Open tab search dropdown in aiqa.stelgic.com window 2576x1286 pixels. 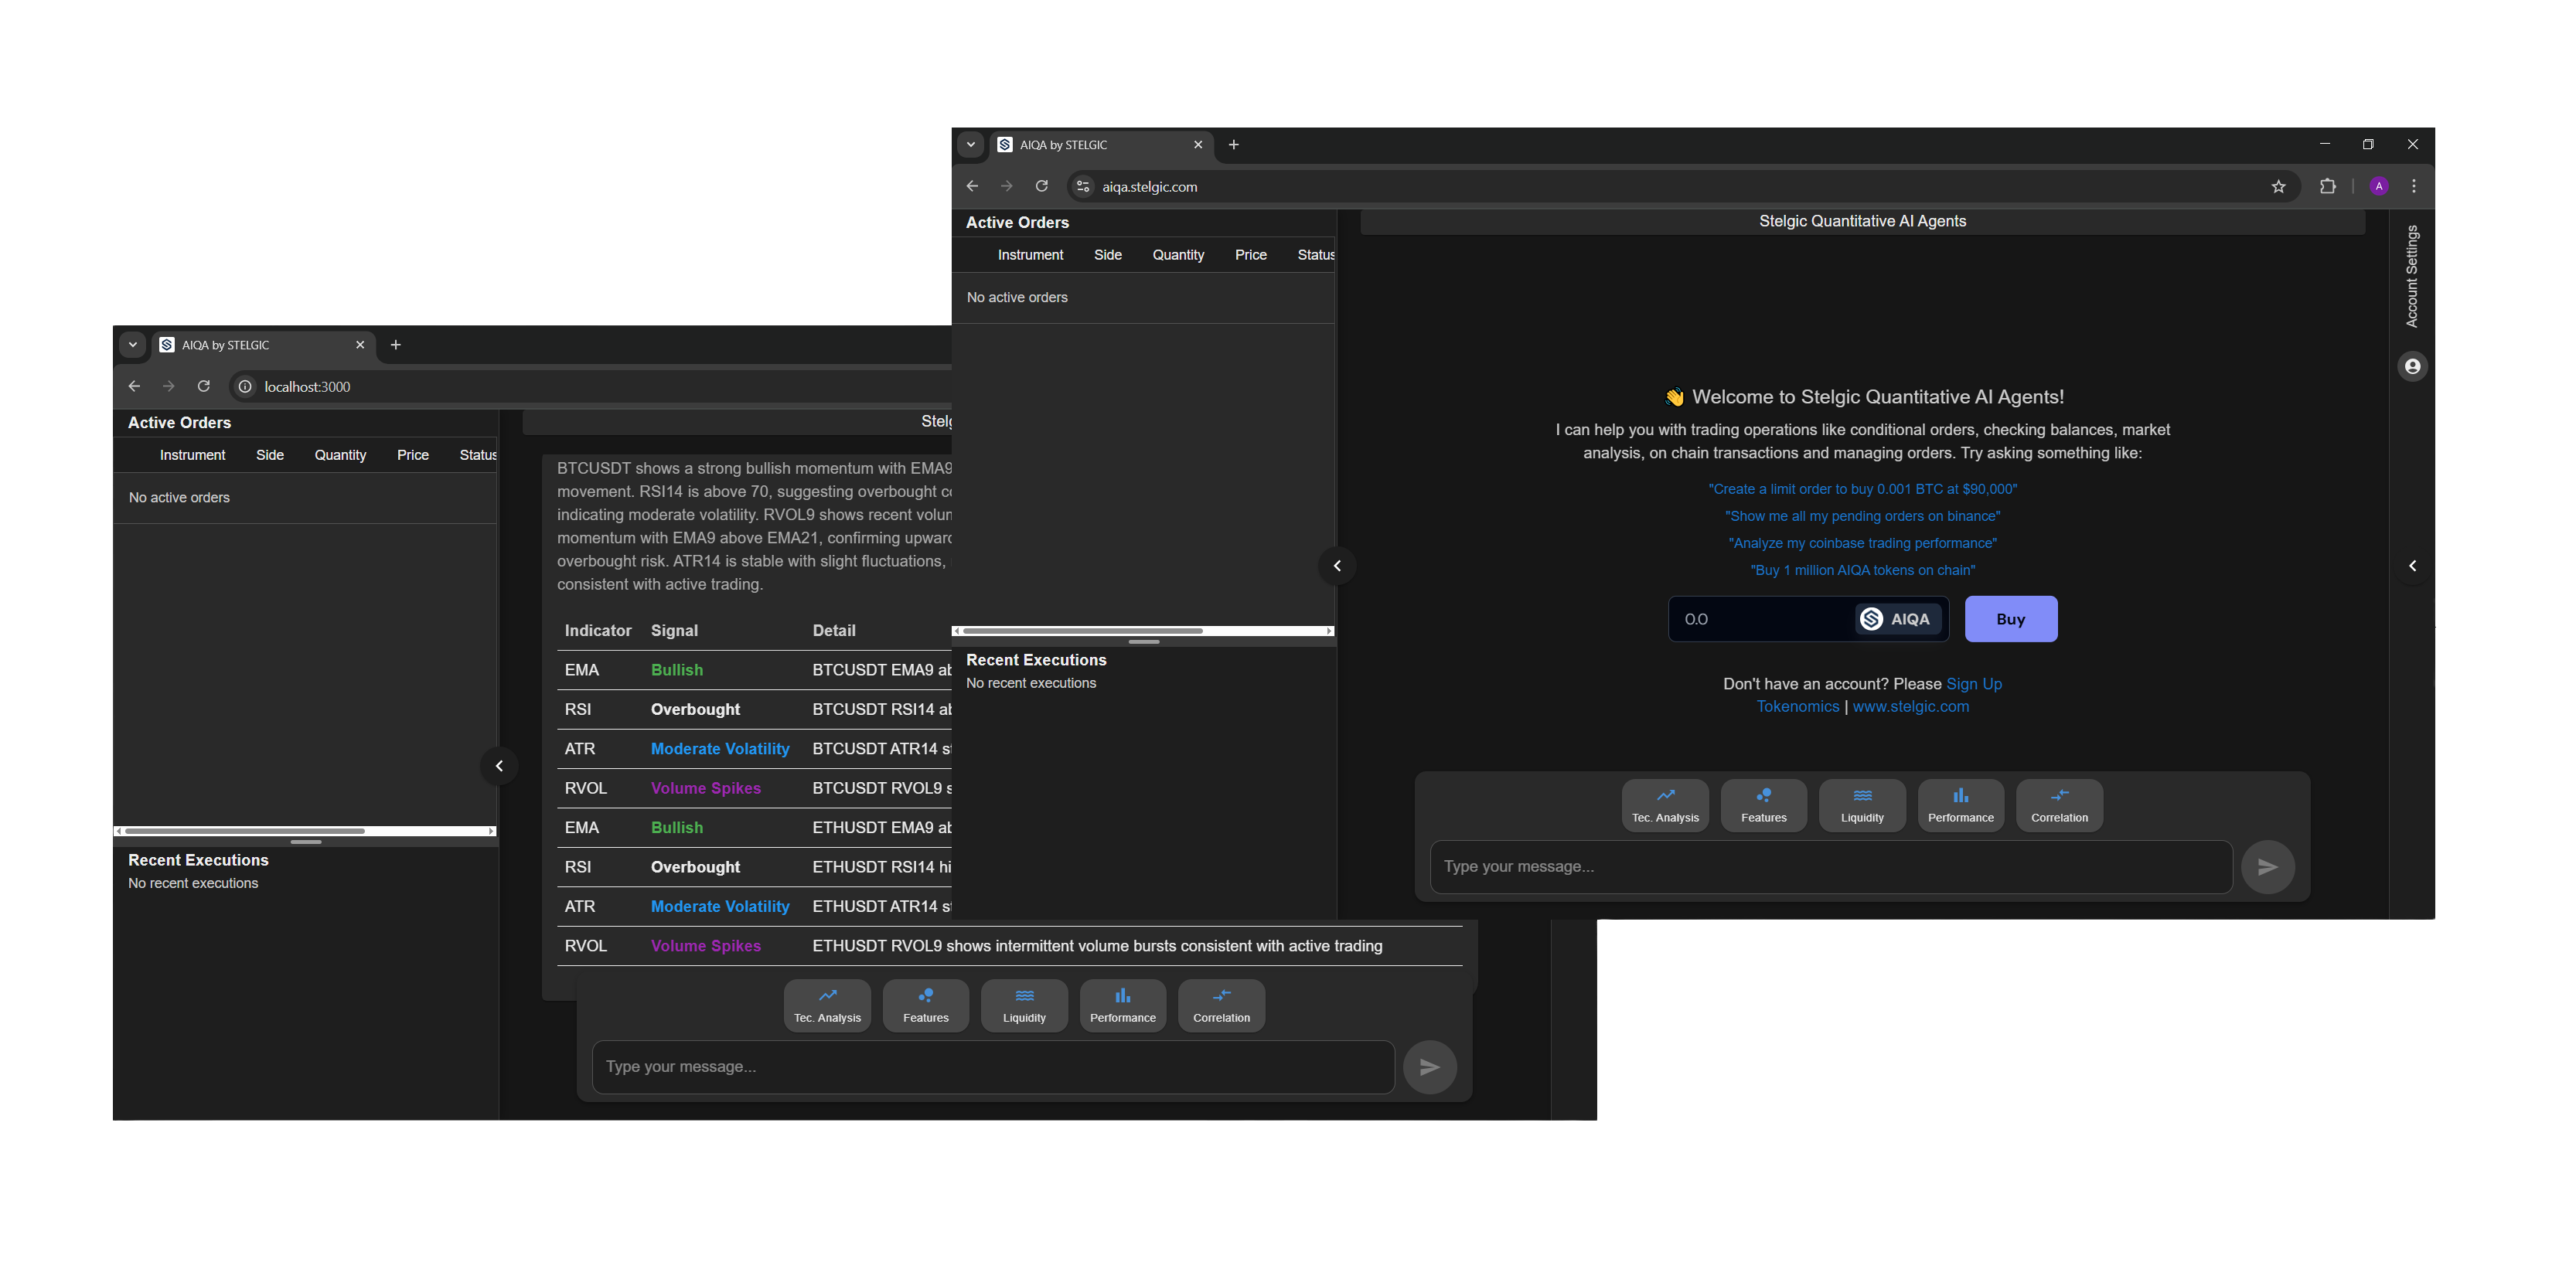click(x=970, y=145)
